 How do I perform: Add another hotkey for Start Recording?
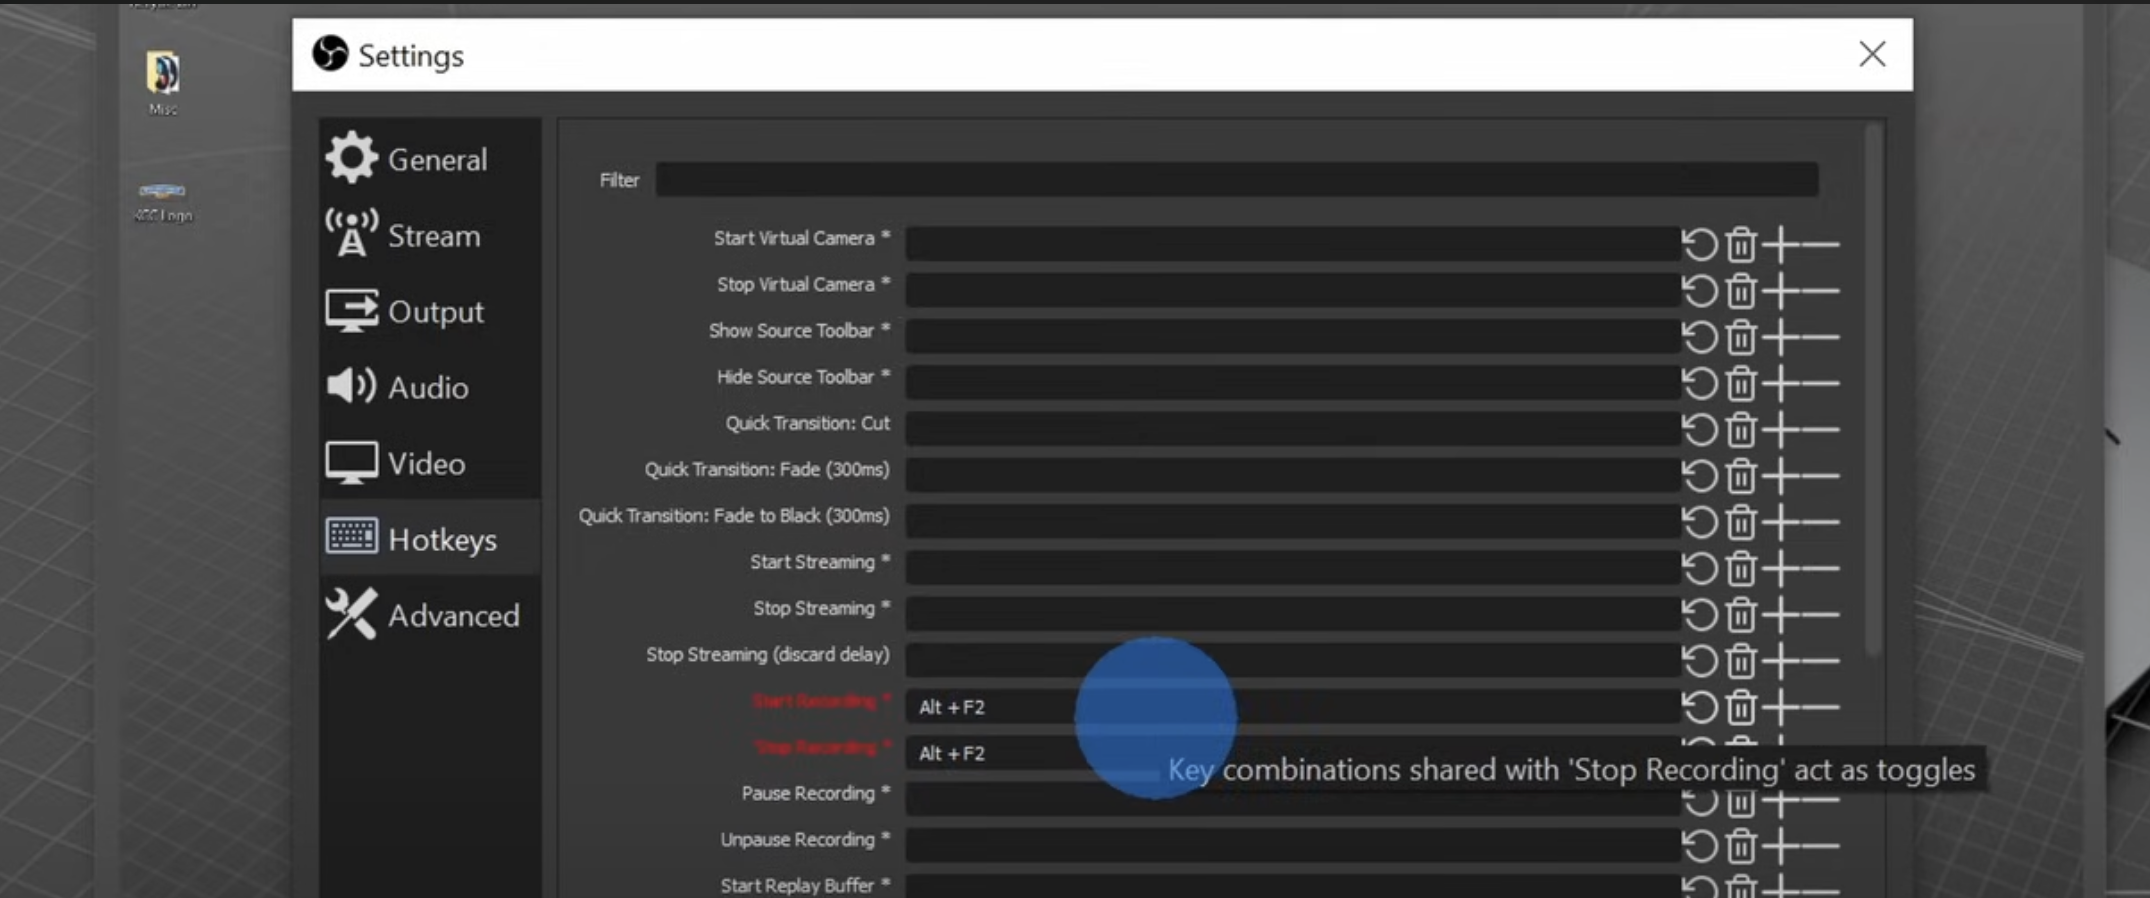[x=1780, y=708]
